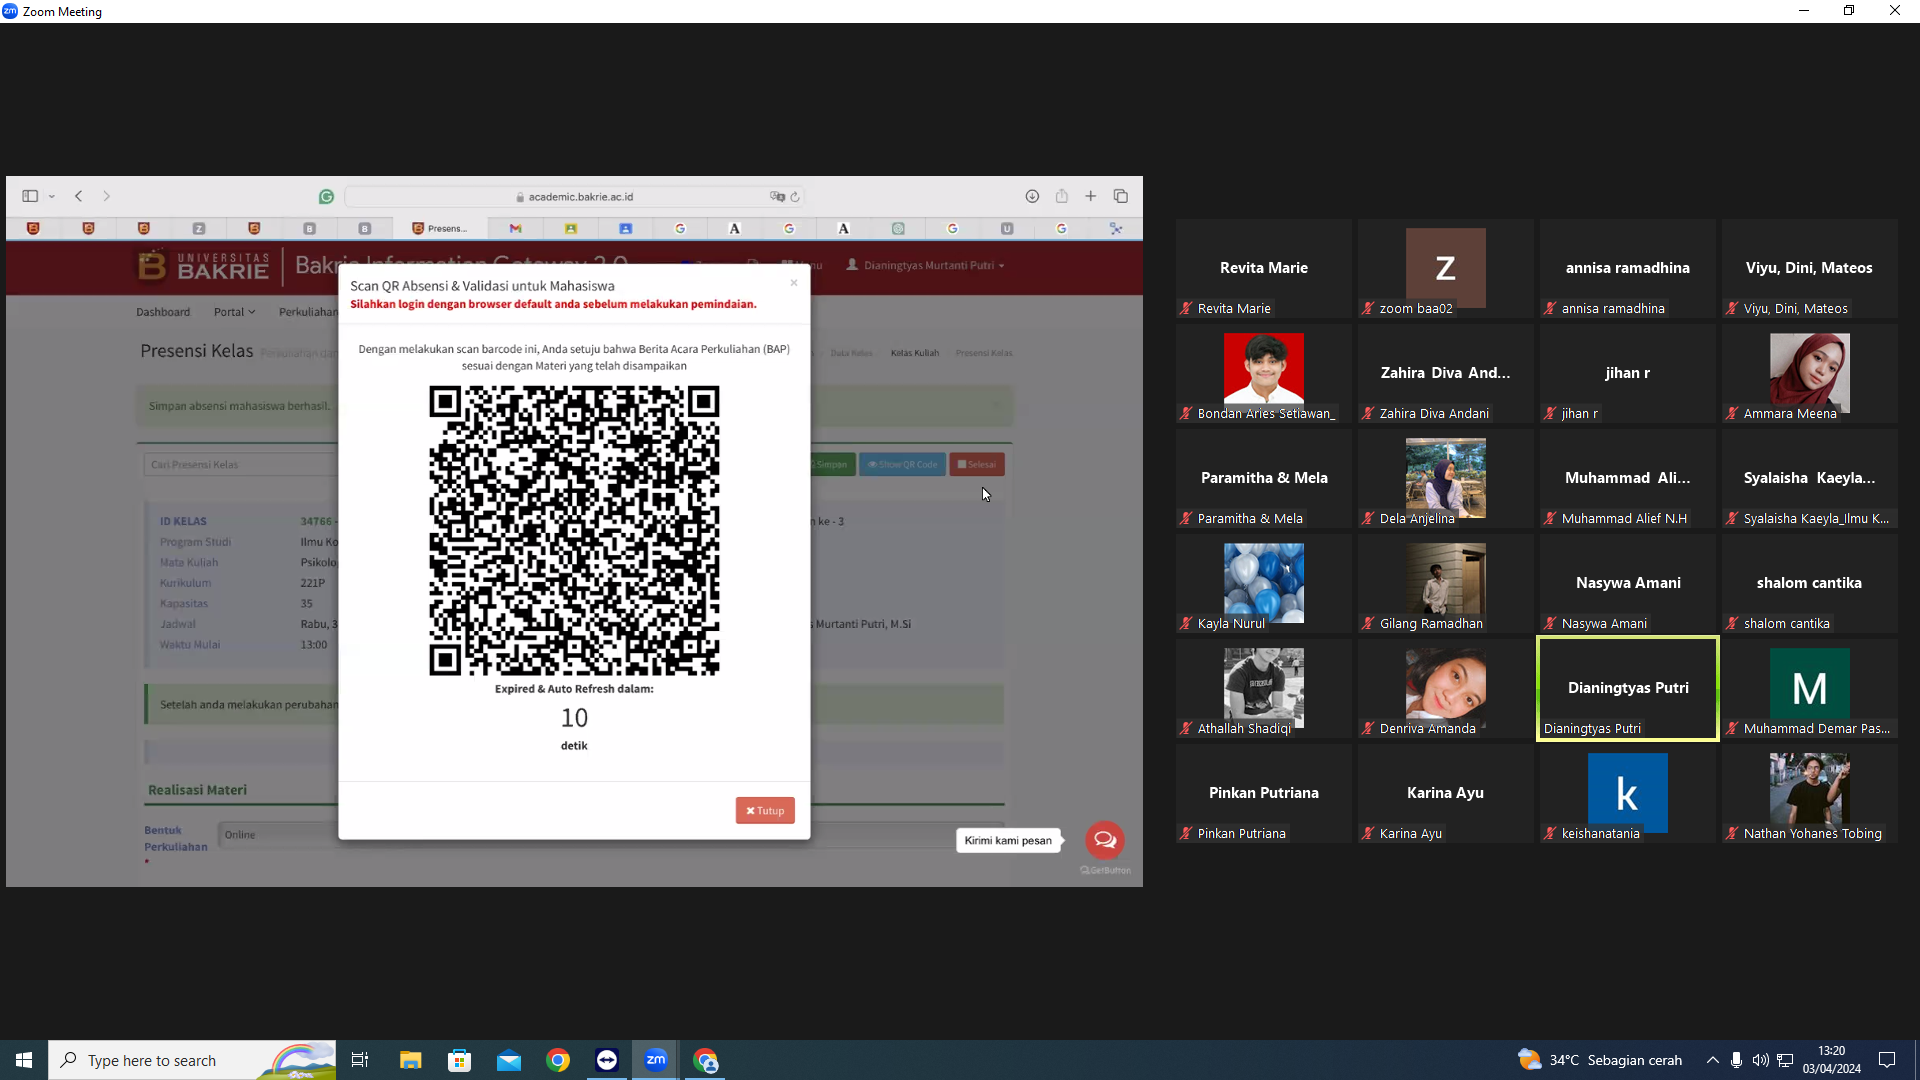Click the Grammarly extension icon

pyautogui.click(x=326, y=197)
